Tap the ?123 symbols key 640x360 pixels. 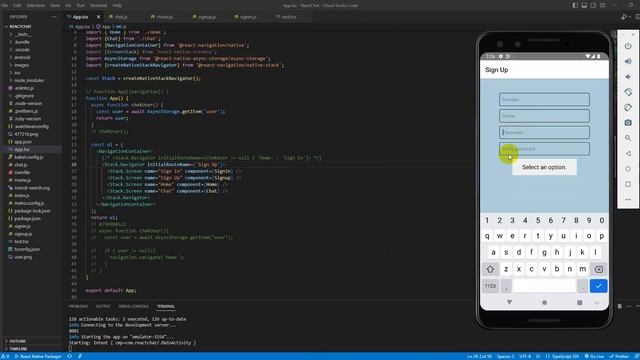[x=490, y=286]
